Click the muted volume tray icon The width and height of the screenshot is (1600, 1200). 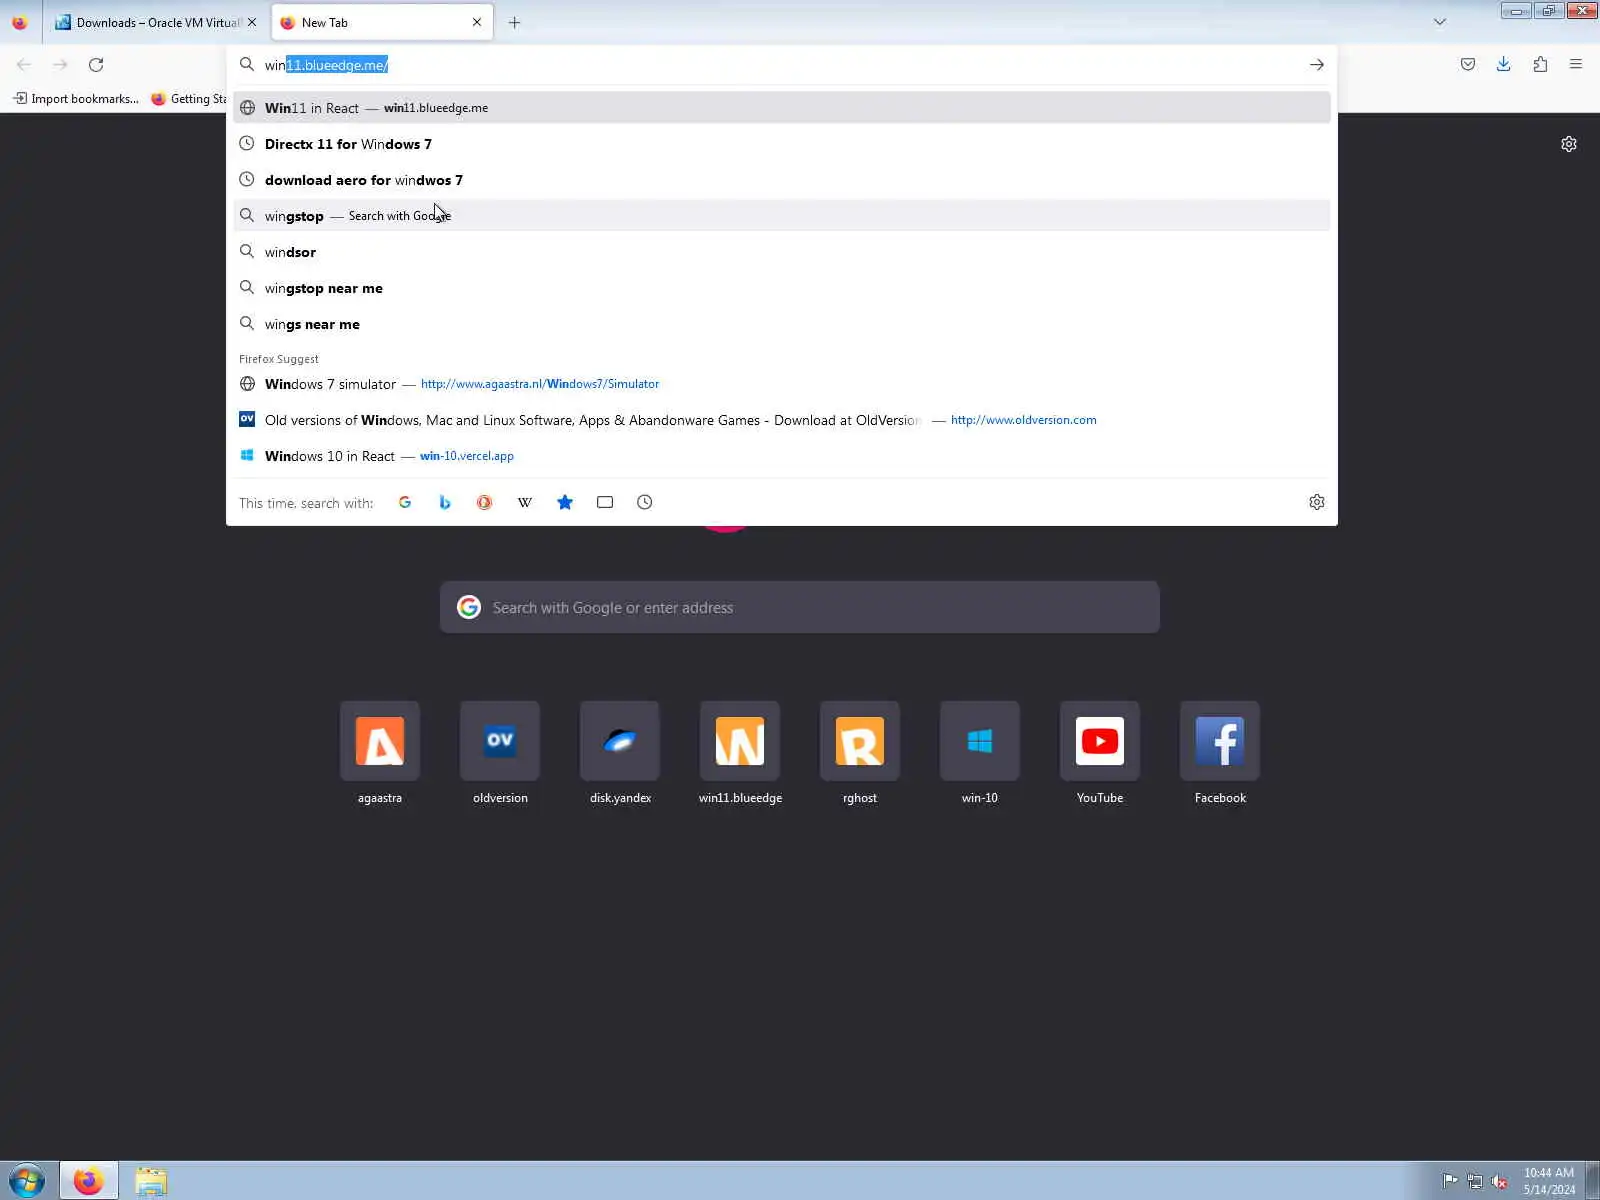(x=1499, y=1181)
